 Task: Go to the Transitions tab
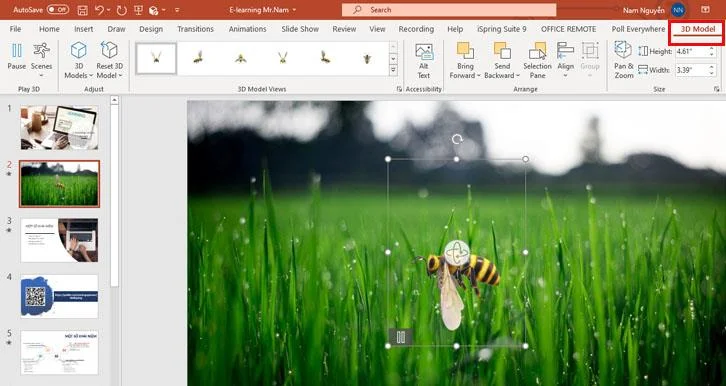(x=195, y=29)
